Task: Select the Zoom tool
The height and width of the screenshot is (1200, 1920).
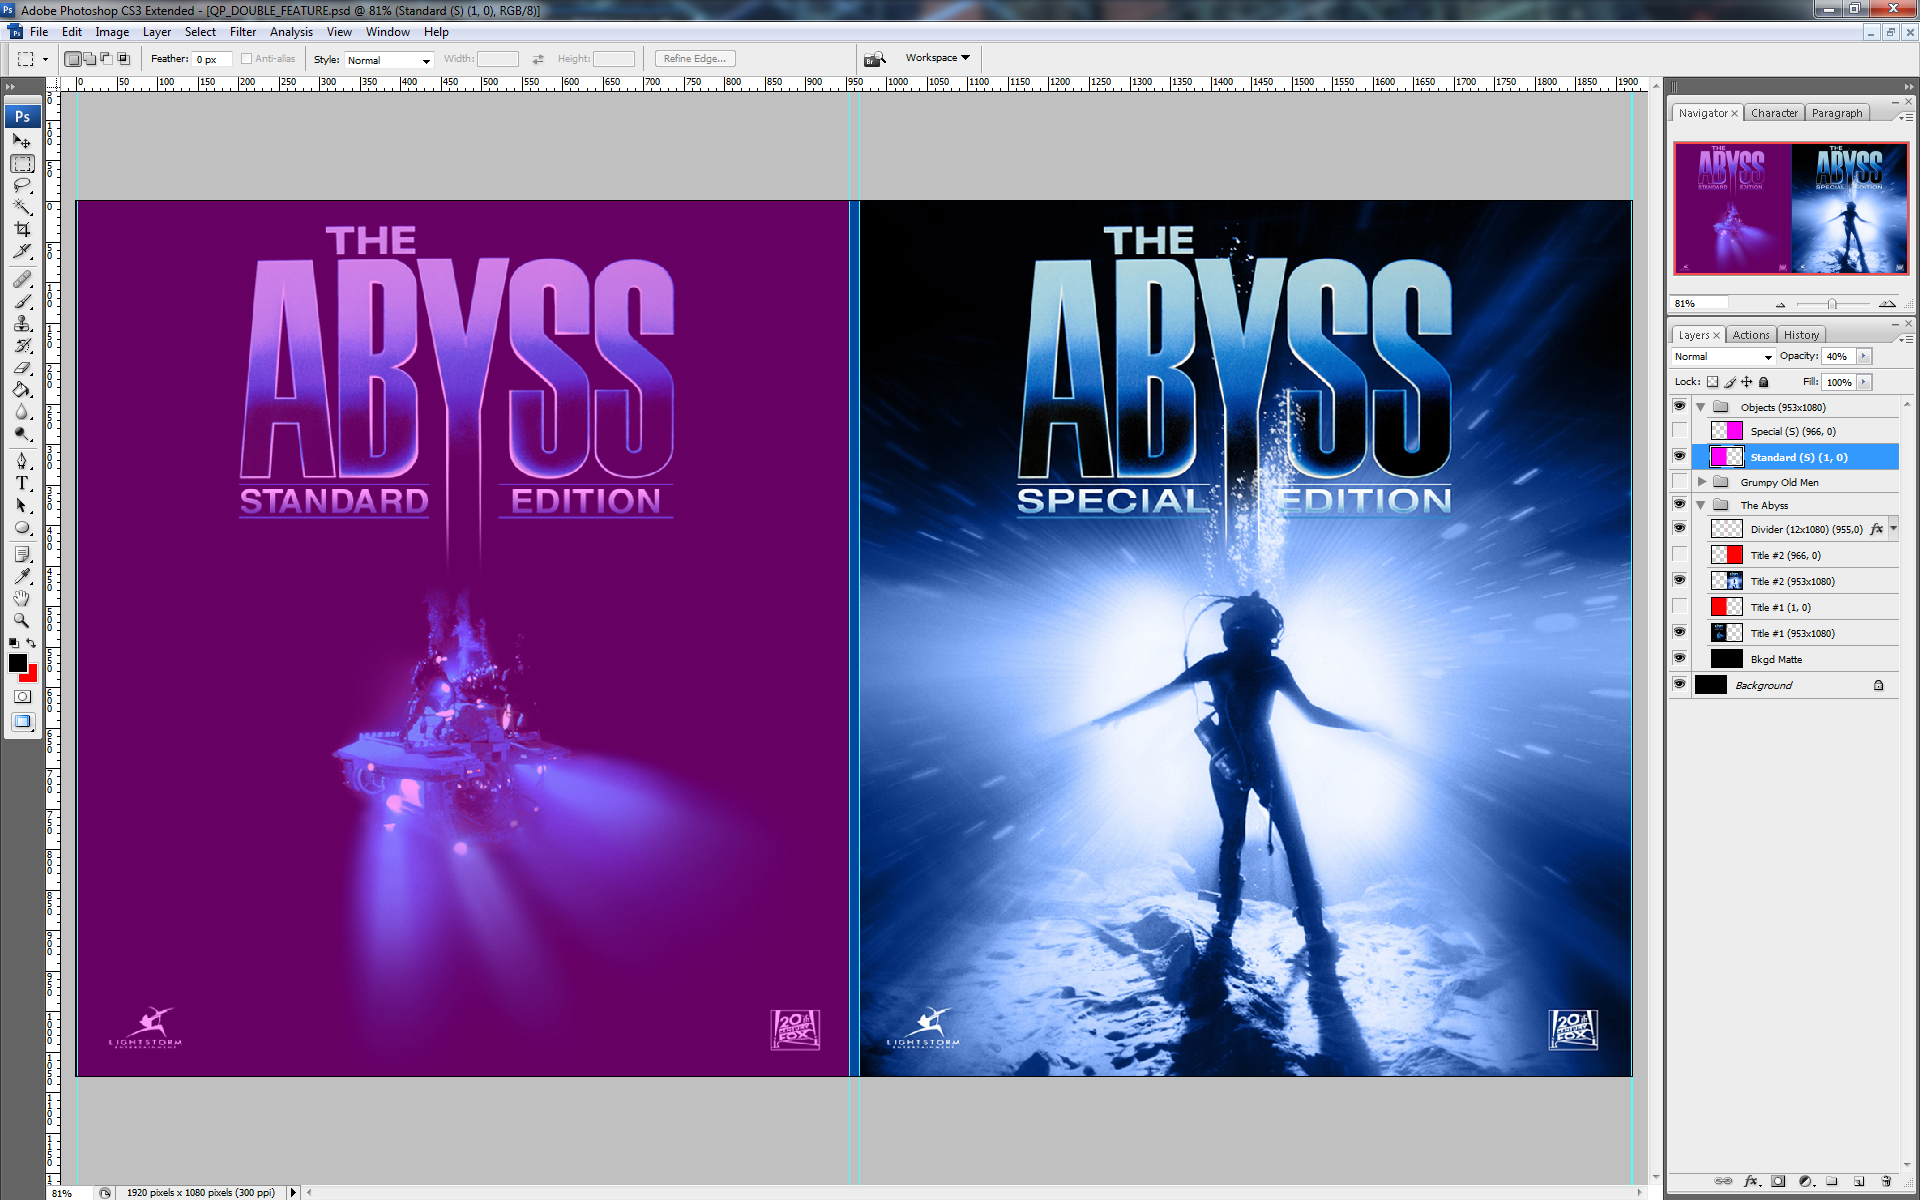Action: 22,620
